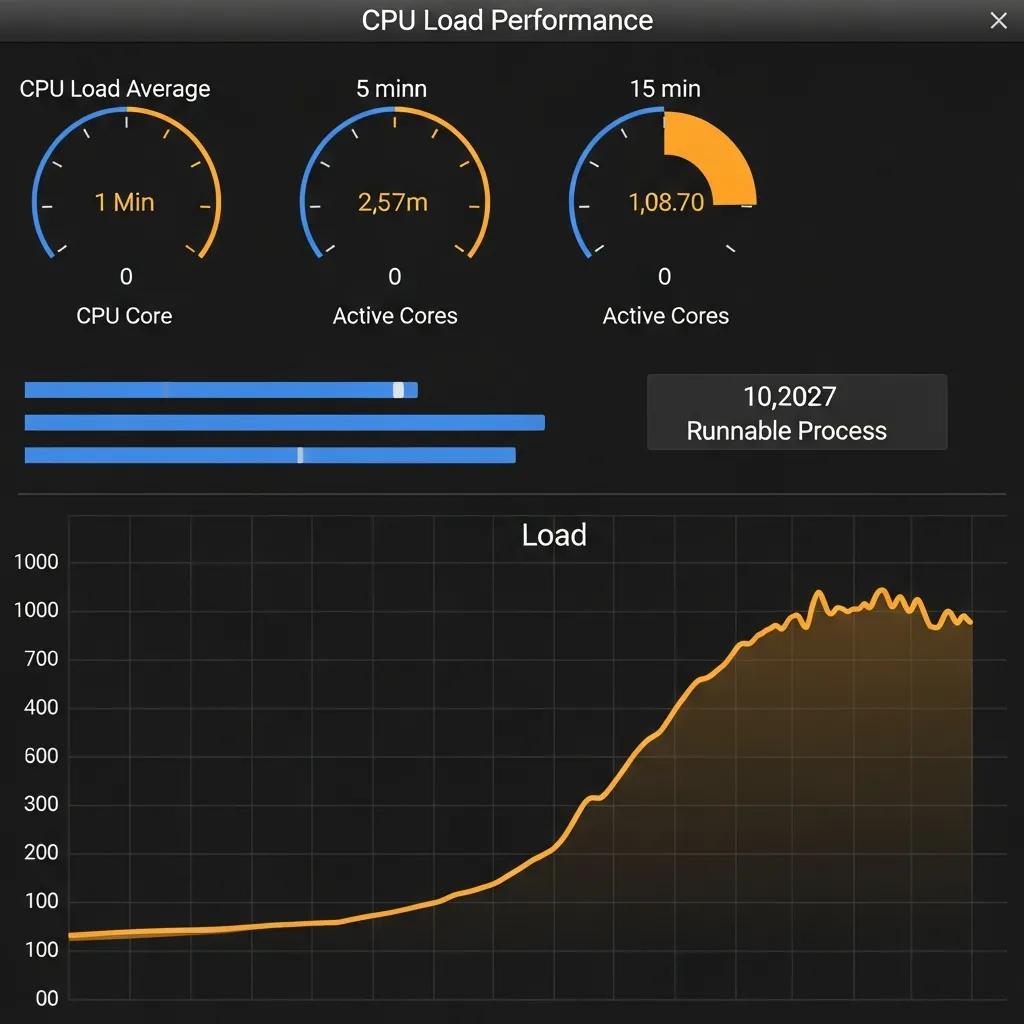Click the zero label below CPU Load Average gauge
This screenshot has height=1024, width=1024.
click(x=125, y=277)
